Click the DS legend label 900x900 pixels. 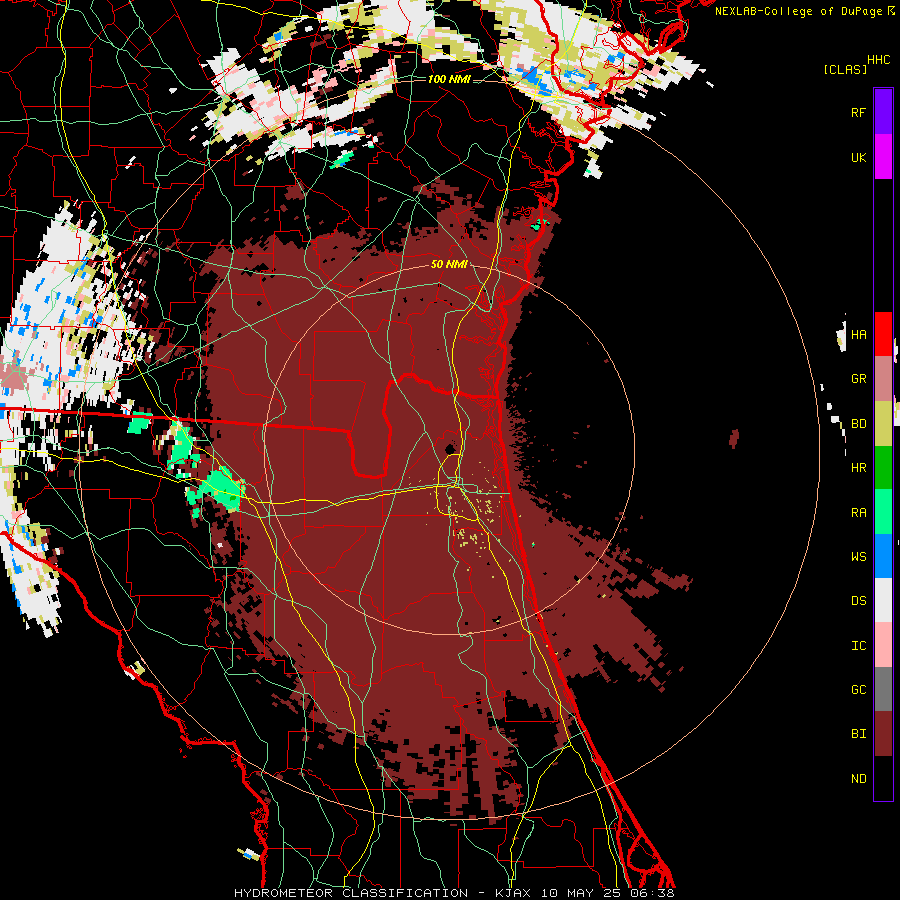click(858, 601)
